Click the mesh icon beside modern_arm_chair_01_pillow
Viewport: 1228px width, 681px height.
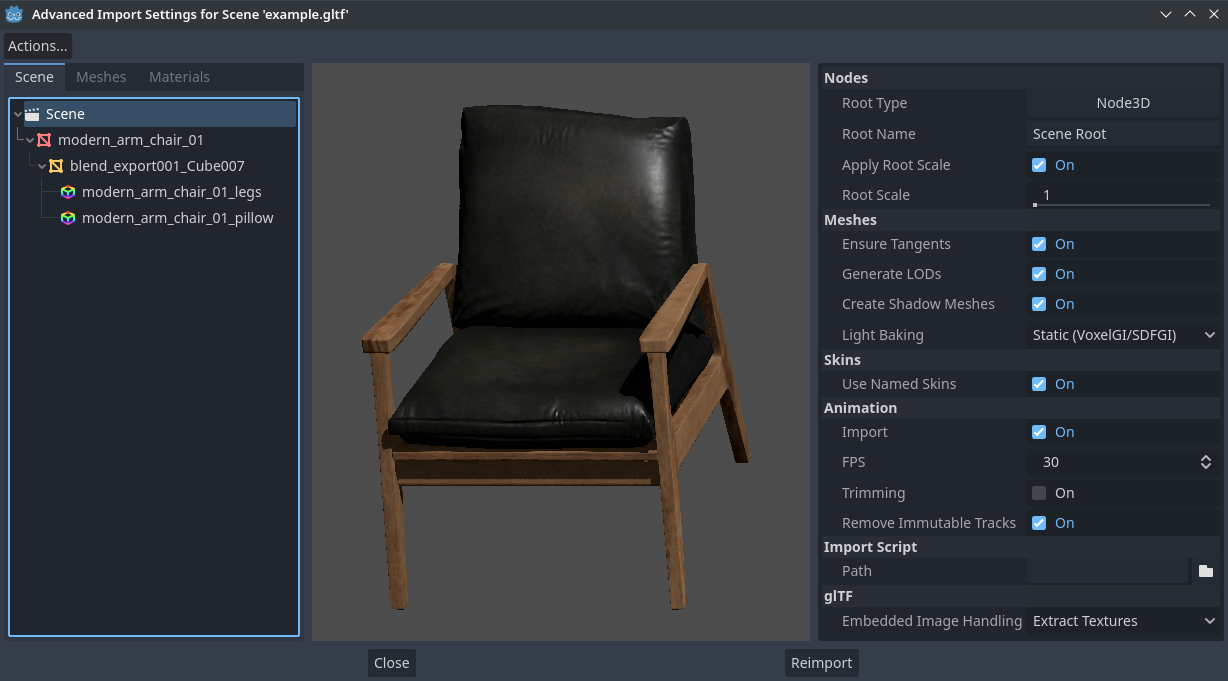pos(67,218)
